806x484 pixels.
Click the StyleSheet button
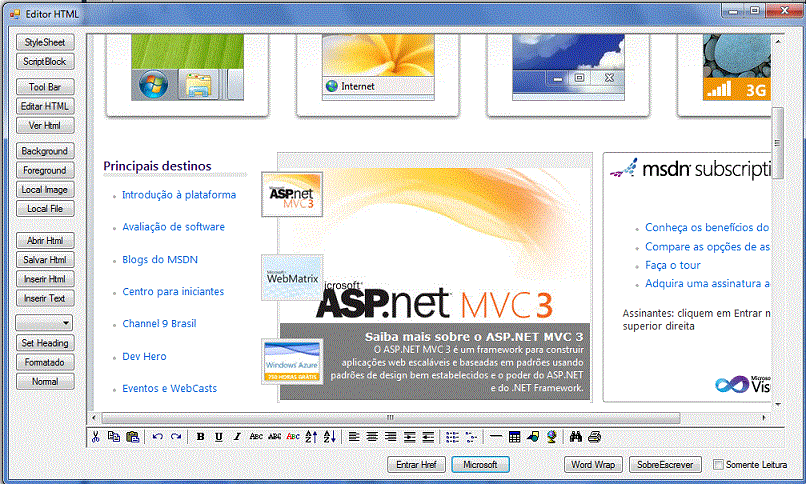45,42
